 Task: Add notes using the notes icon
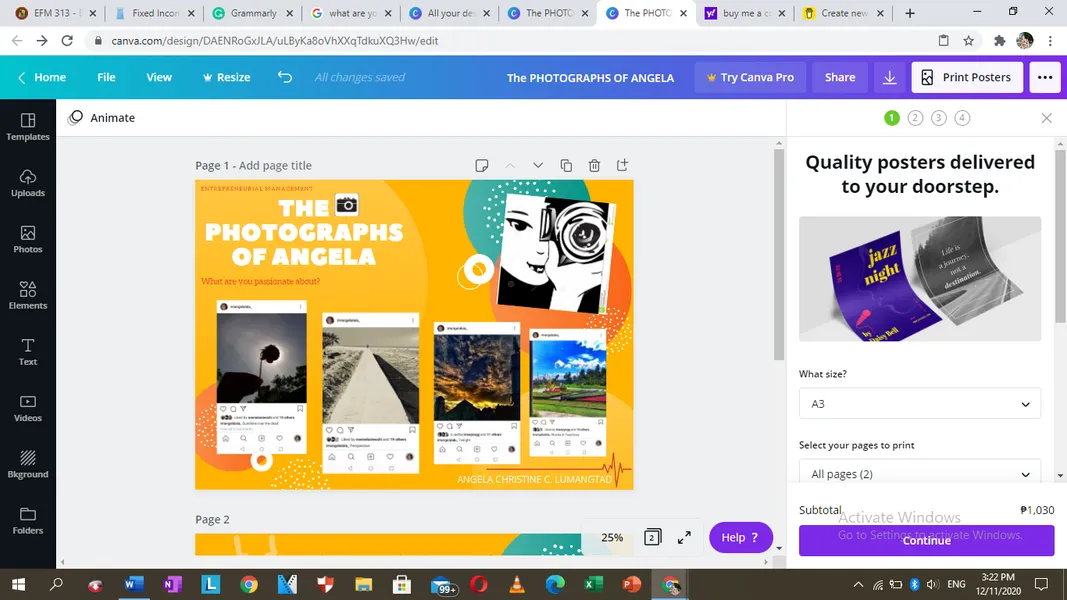(481, 165)
